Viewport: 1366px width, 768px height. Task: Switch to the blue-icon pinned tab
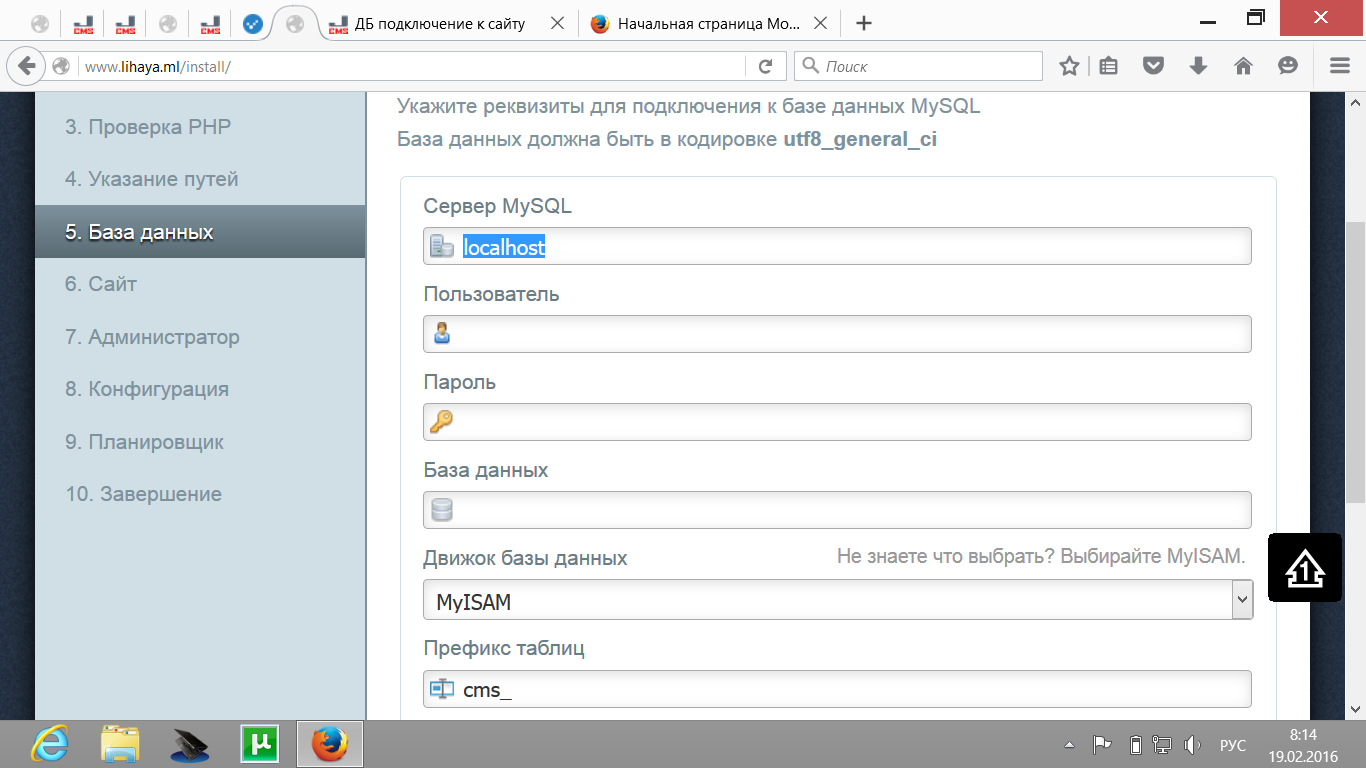click(x=253, y=24)
